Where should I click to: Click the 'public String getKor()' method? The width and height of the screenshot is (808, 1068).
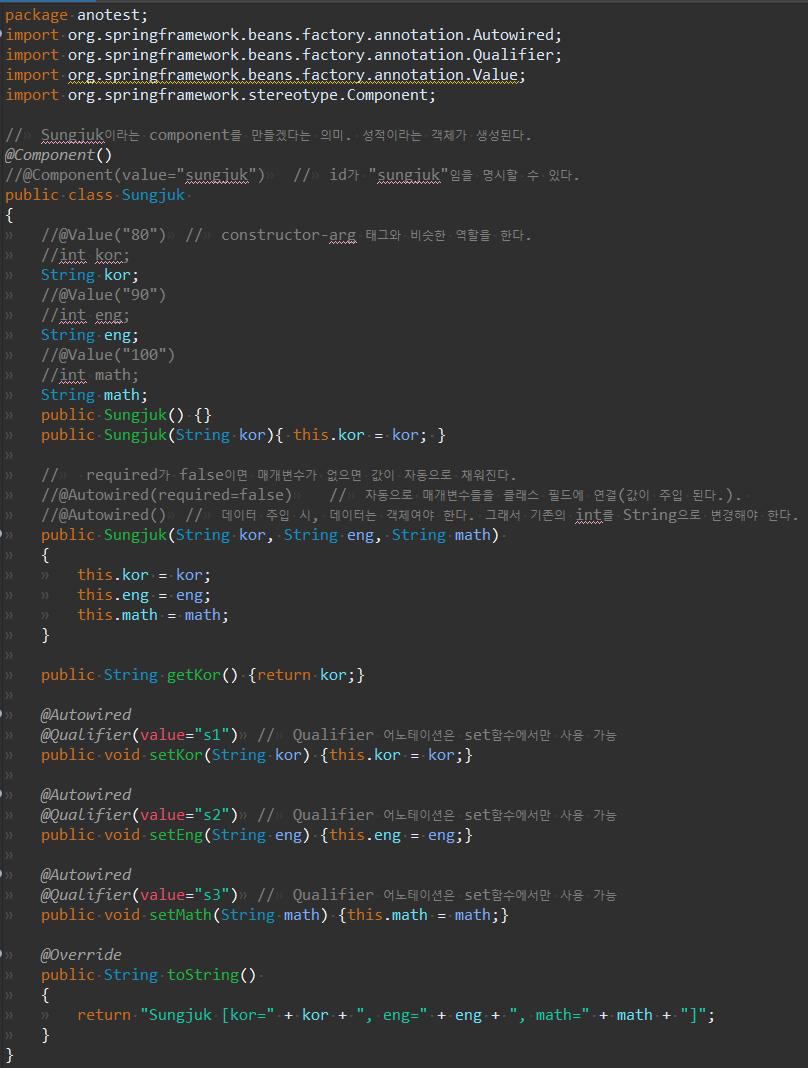203,675
